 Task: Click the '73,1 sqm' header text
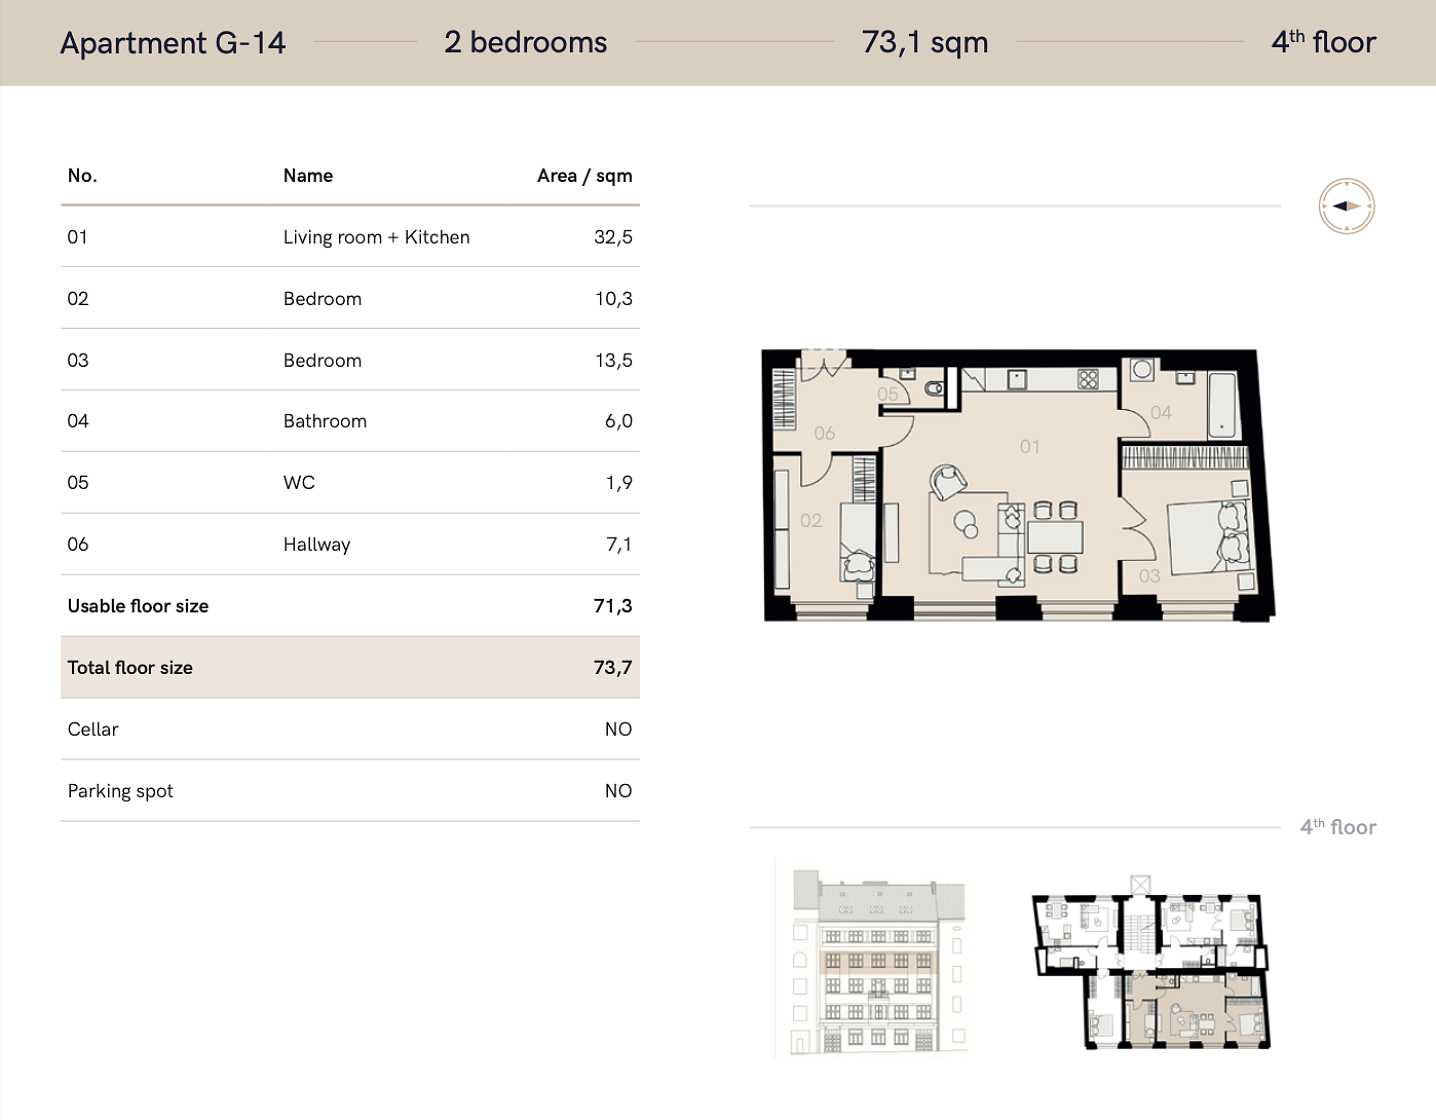[x=925, y=42]
